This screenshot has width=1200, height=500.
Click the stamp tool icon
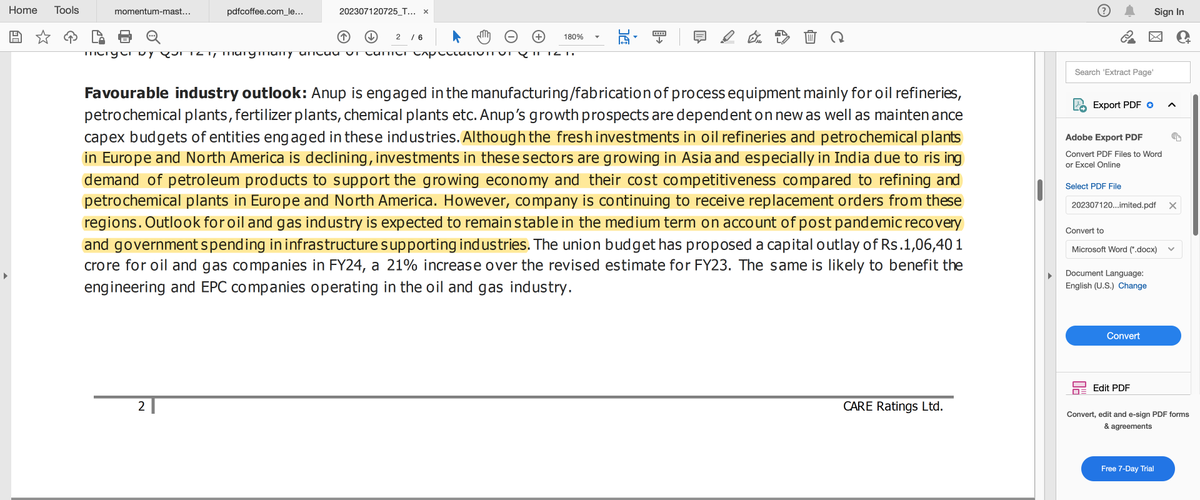[x=782, y=37]
